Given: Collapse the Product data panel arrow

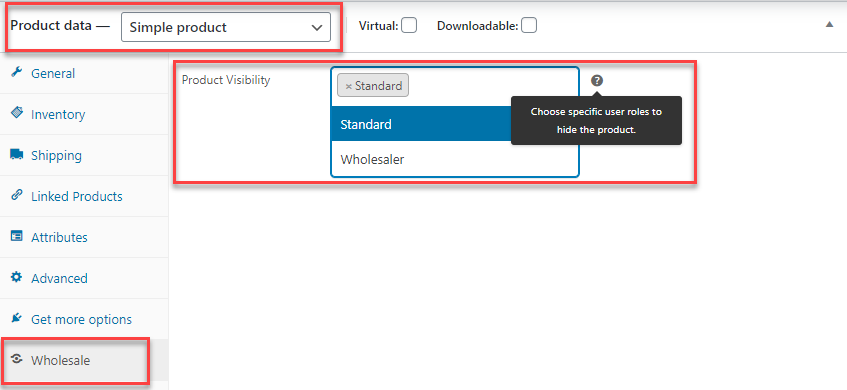Looking at the screenshot, I should [x=829, y=24].
